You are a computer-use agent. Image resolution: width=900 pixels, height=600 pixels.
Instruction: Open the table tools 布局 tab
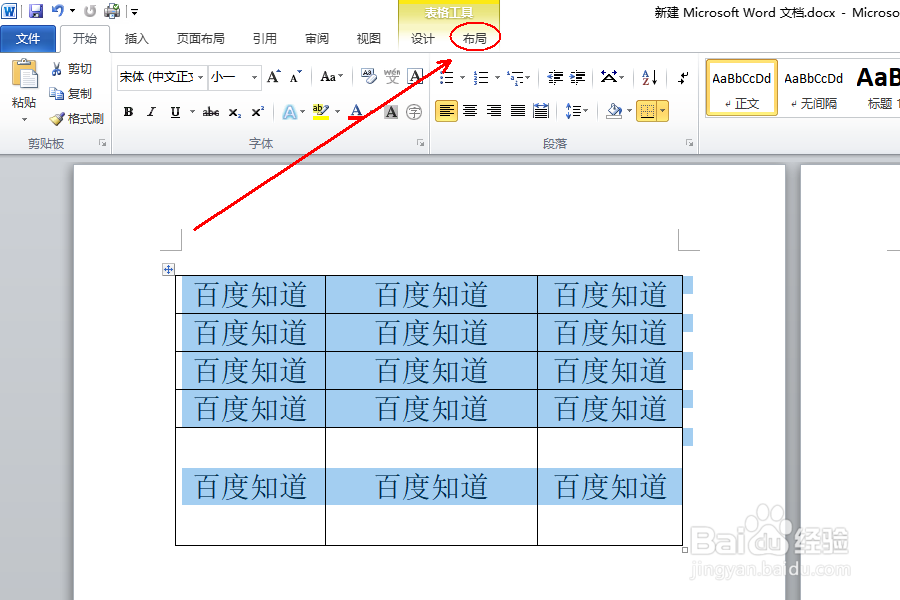coord(475,38)
